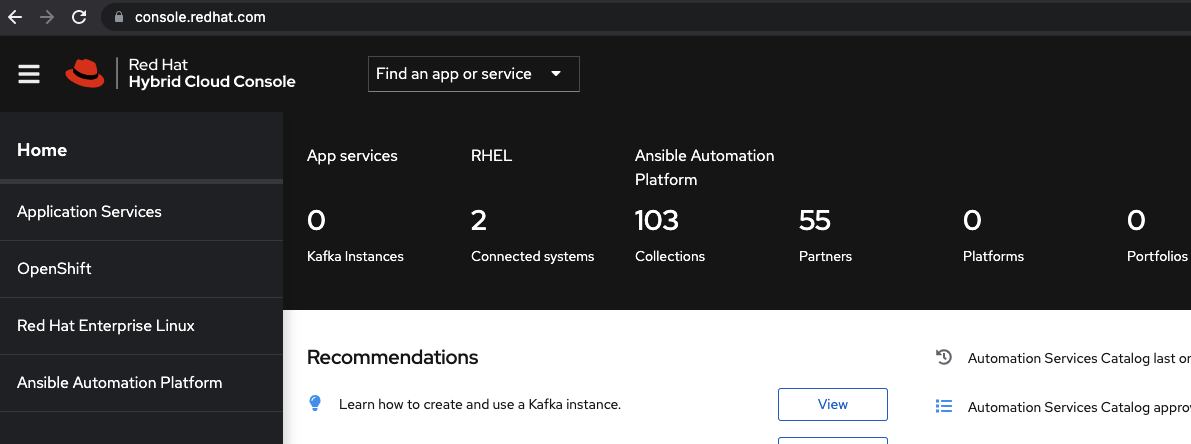
Task: Click Automation Services Catalog last order text
Action: [1079, 358]
